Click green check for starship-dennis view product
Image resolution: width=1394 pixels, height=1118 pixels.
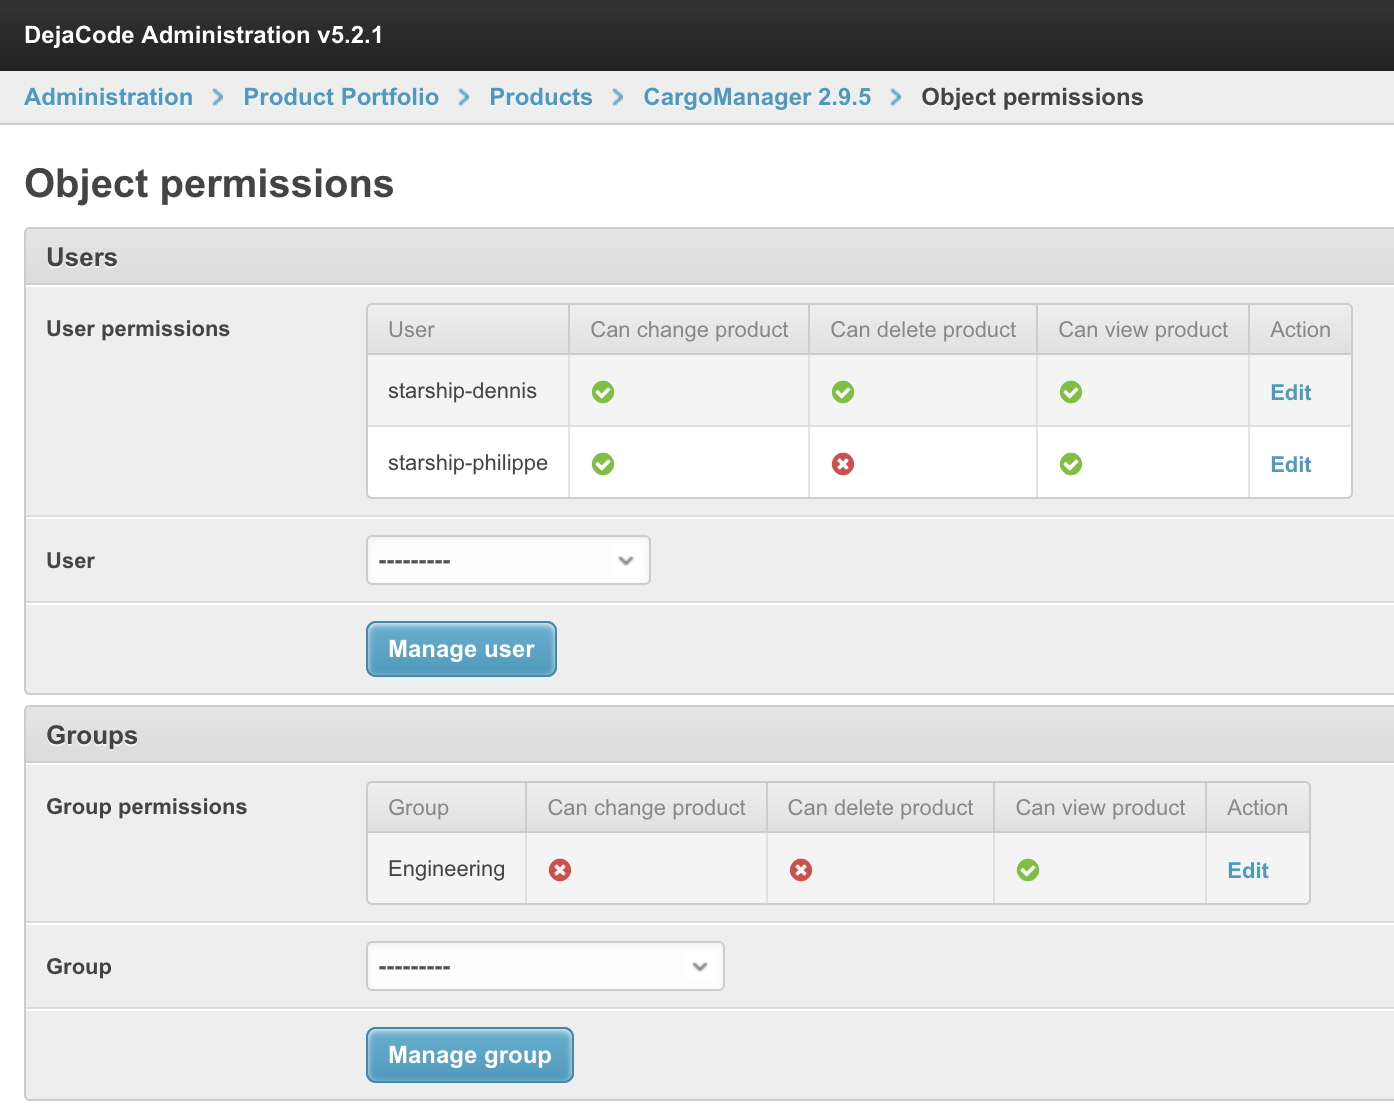[1071, 392]
